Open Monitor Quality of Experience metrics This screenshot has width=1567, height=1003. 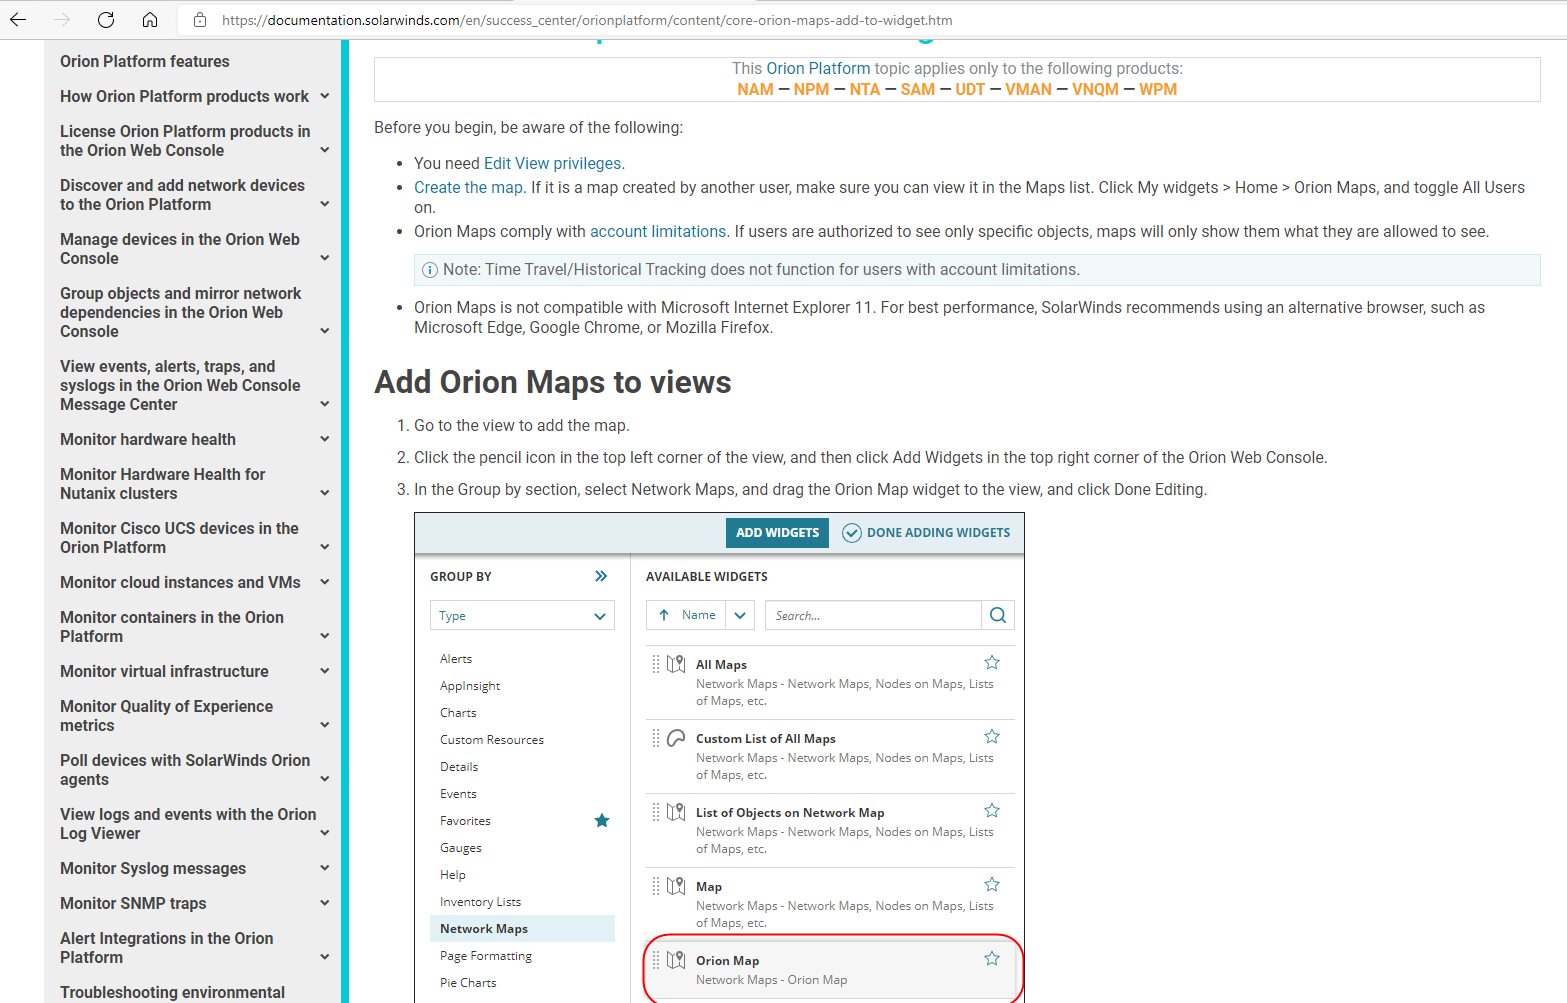[x=166, y=716]
